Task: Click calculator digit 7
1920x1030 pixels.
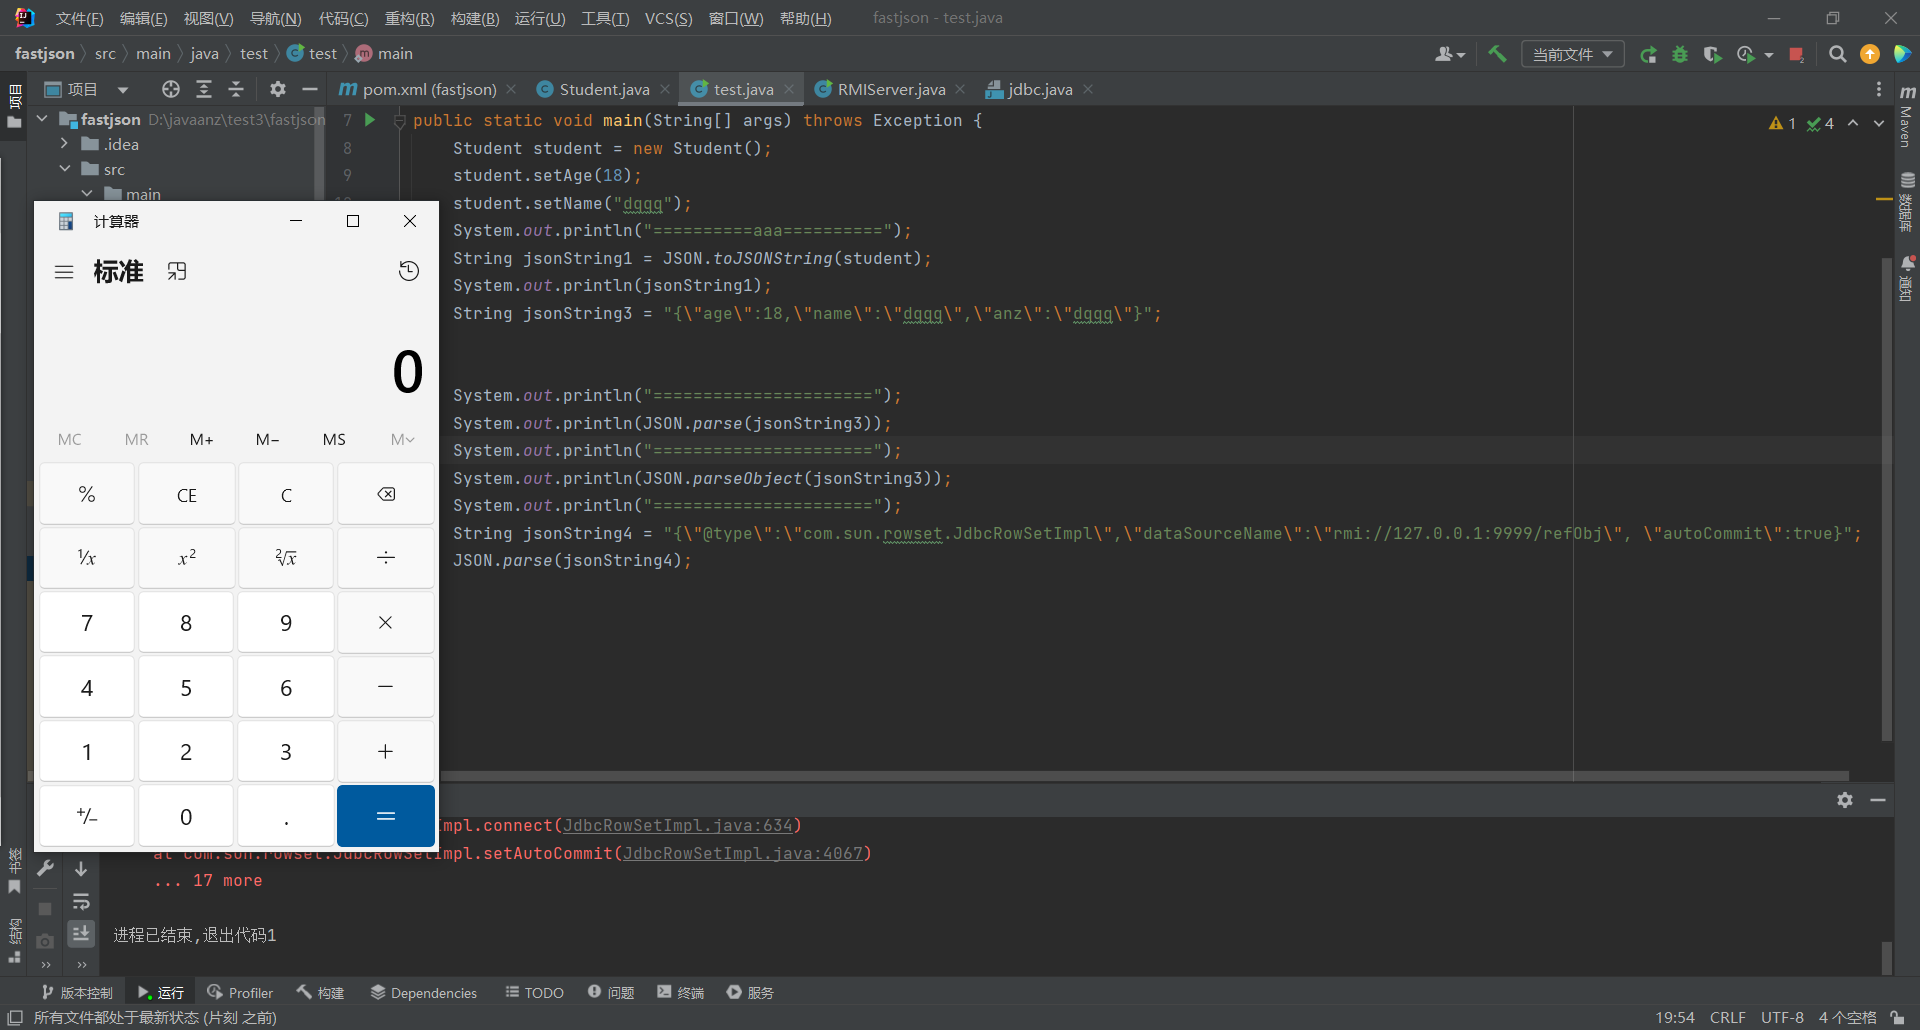Action: pyautogui.click(x=87, y=623)
